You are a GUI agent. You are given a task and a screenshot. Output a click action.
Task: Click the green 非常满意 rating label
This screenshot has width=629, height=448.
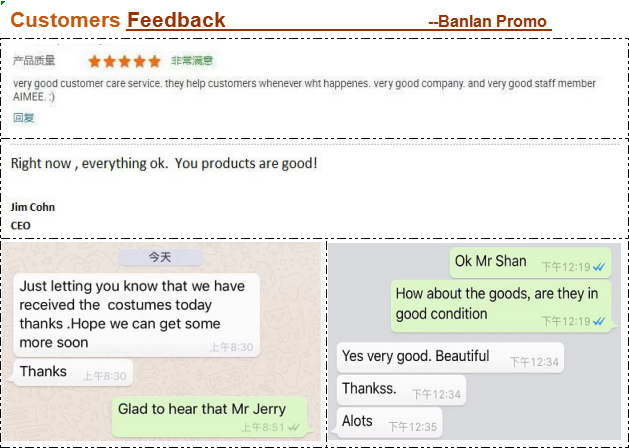coord(191,61)
